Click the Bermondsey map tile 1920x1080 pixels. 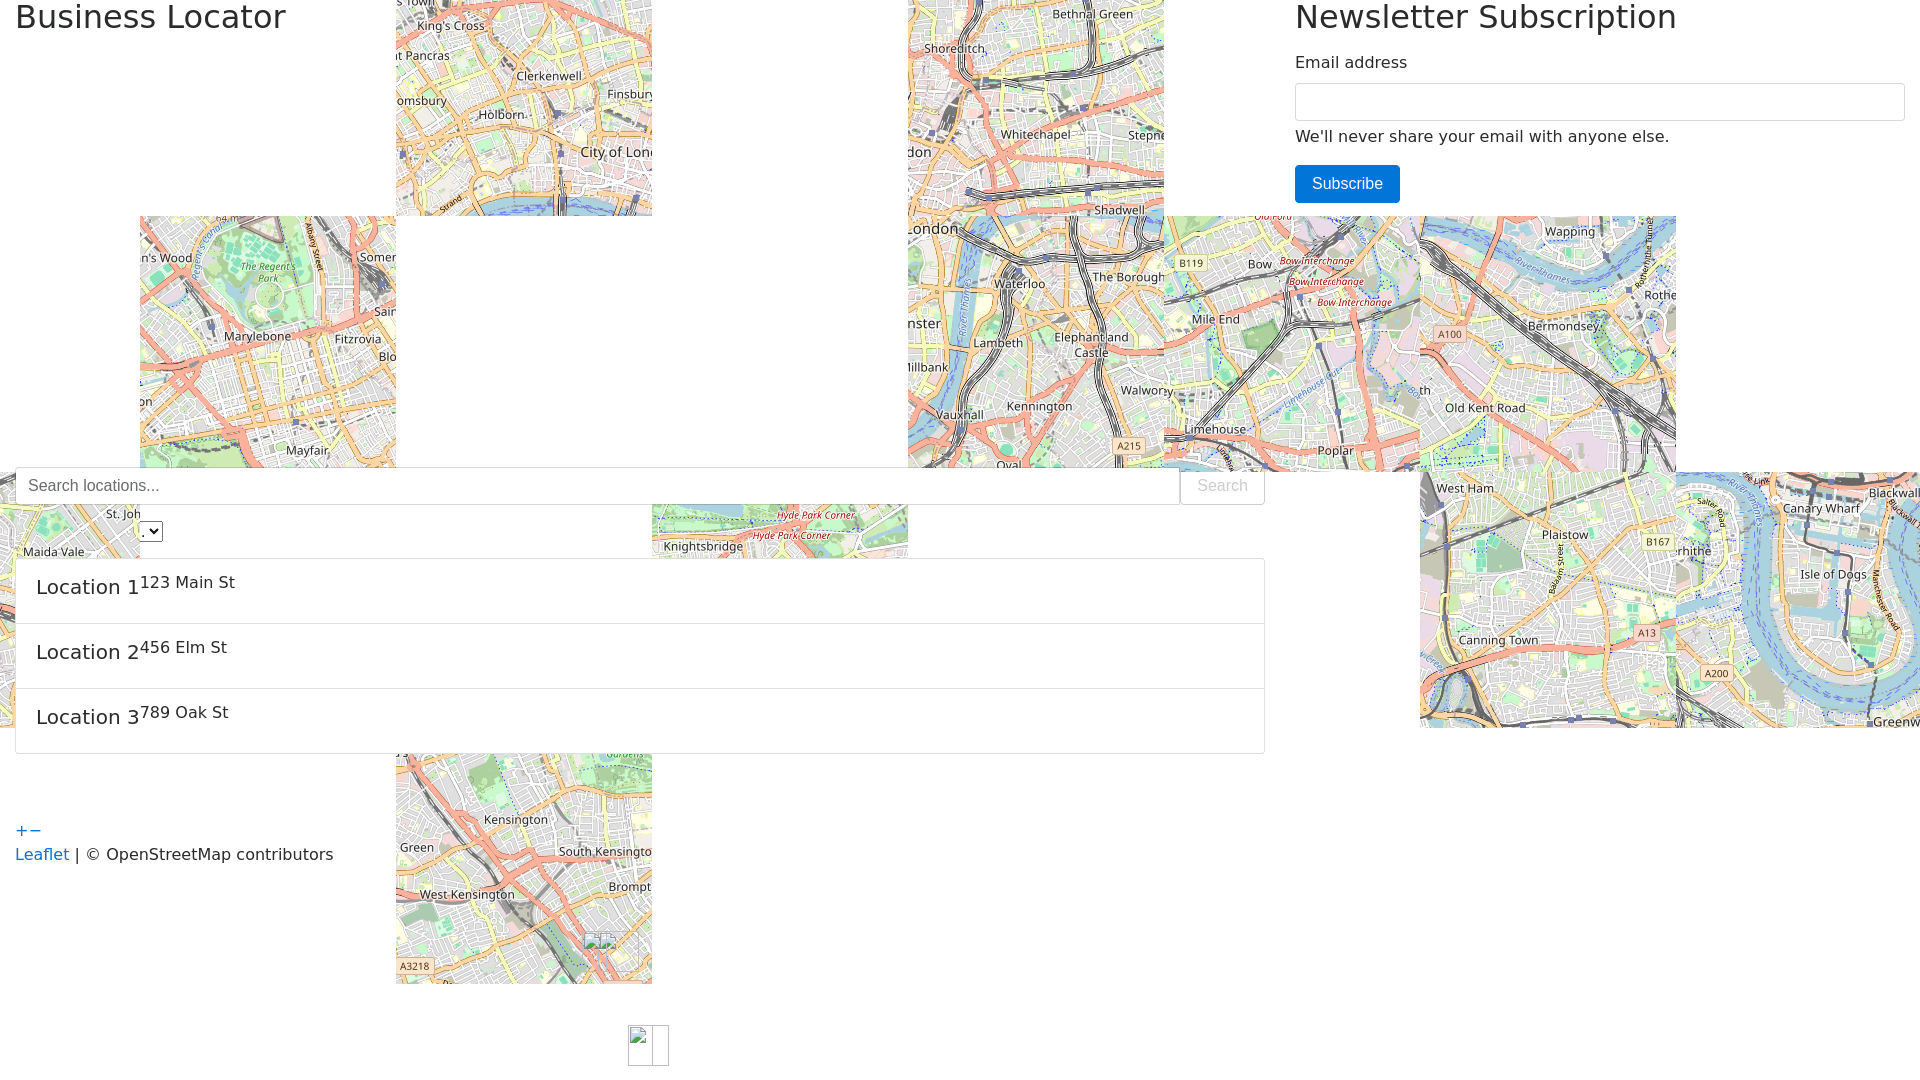tap(1547, 343)
